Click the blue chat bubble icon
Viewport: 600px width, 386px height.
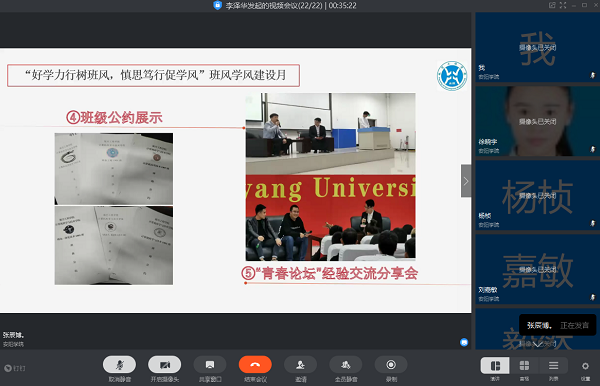[x=464, y=342]
